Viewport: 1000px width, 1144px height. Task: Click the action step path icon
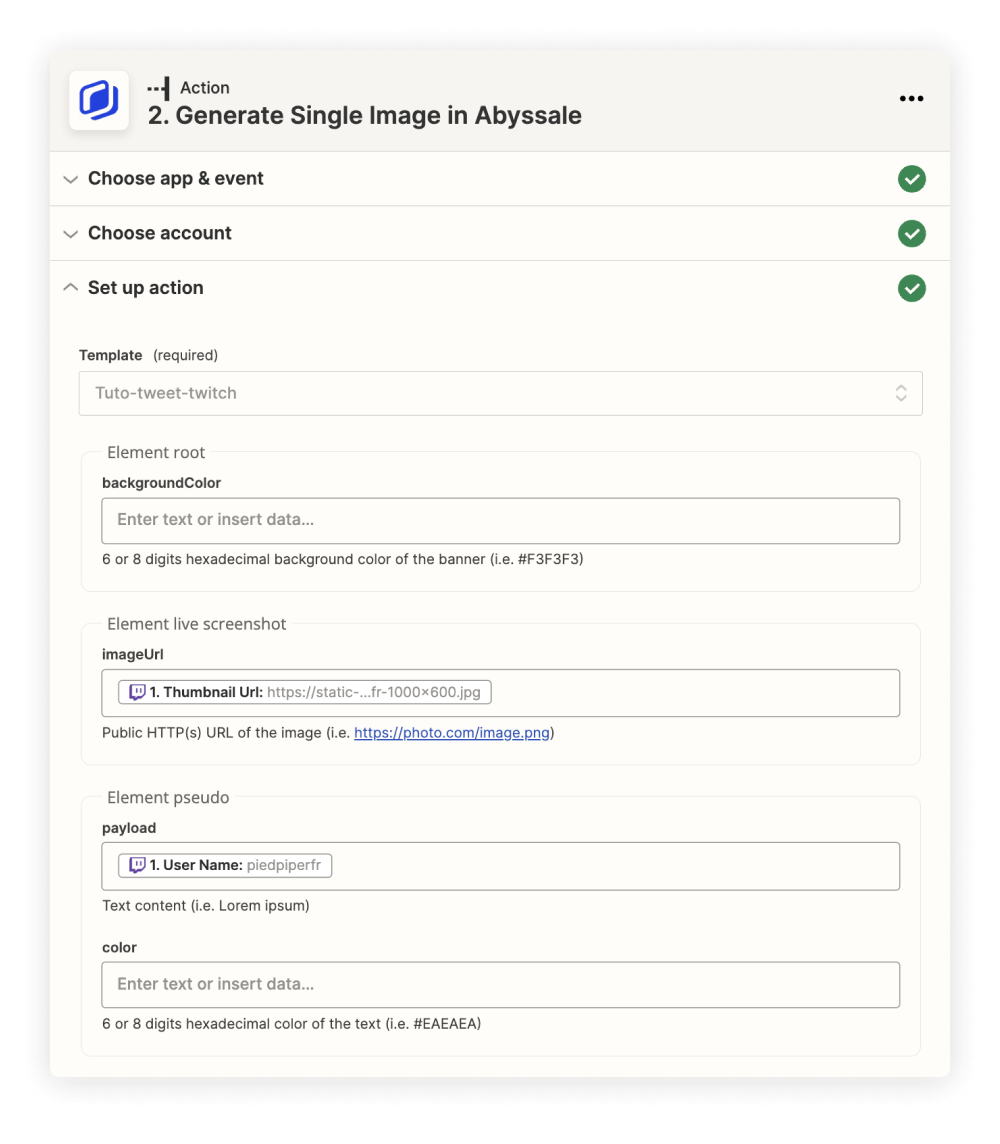[x=159, y=88]
